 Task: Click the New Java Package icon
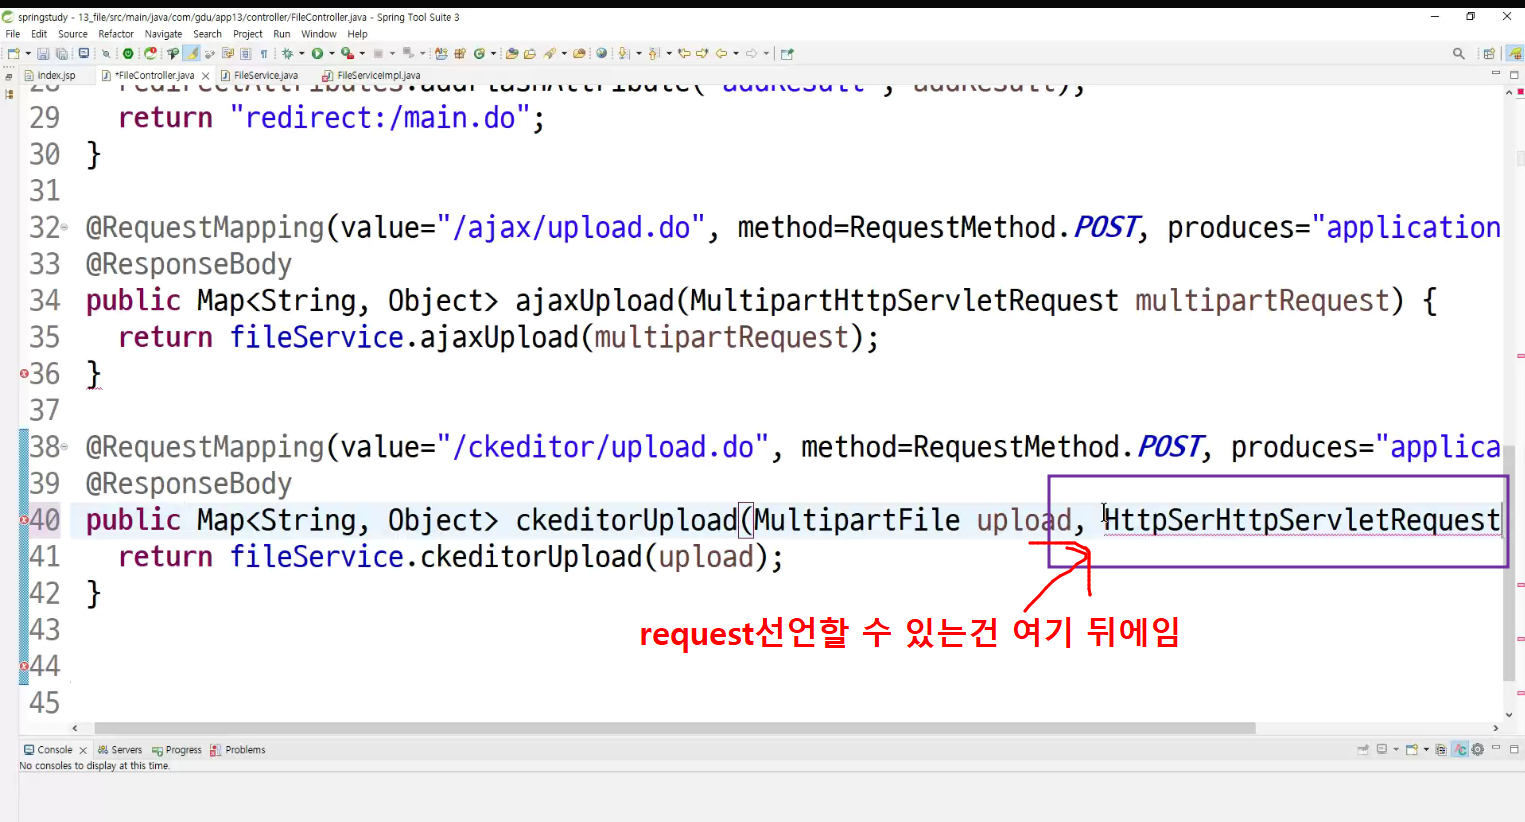click(460, 54)
